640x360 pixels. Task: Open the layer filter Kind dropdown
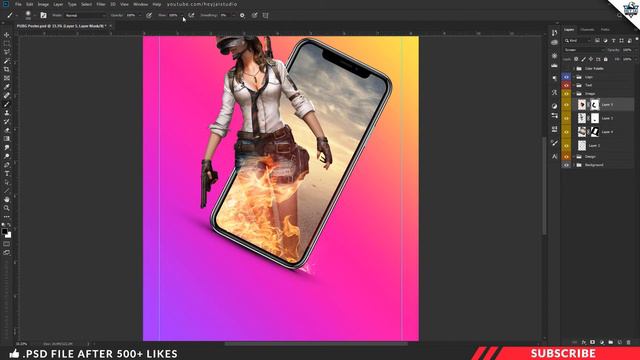click(x=578, y=40)
